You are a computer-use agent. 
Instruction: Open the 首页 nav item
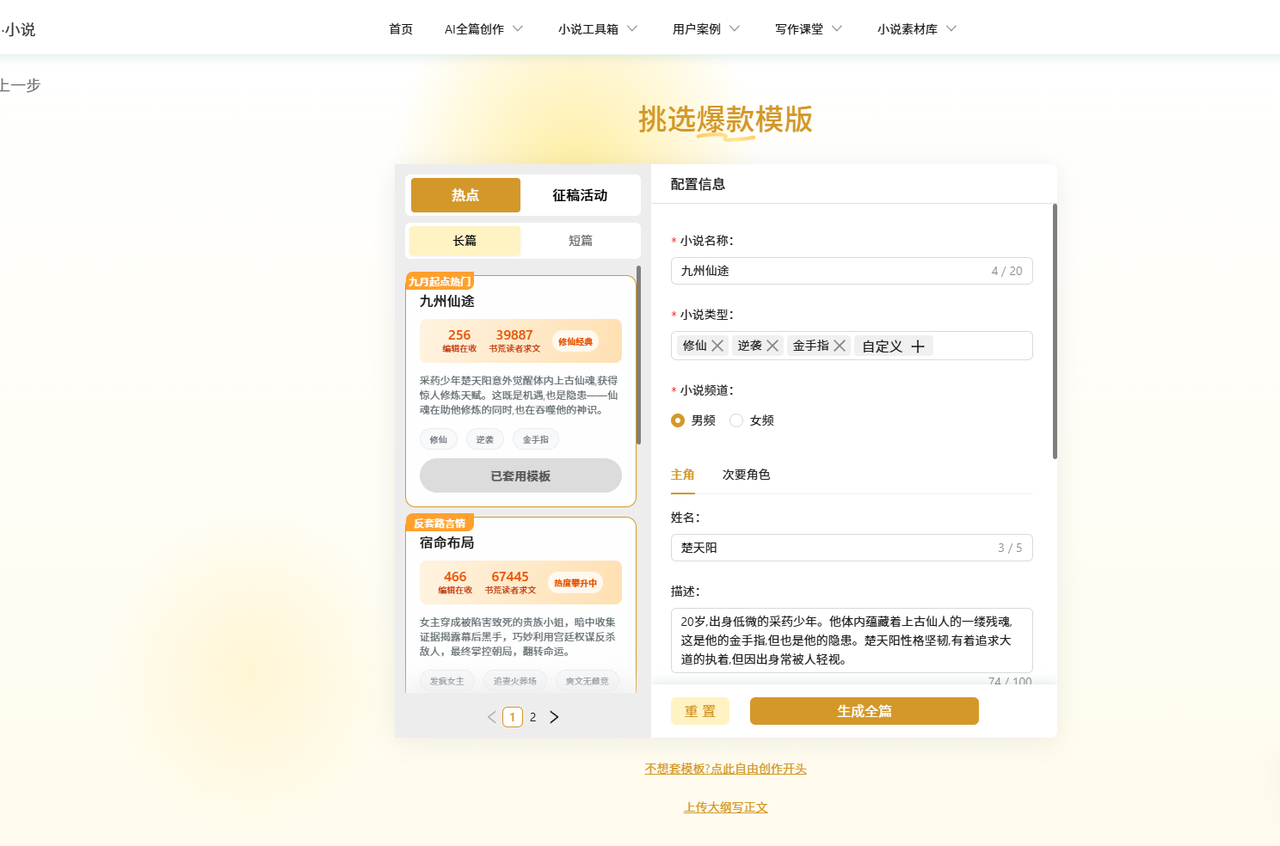pos(401,29)
